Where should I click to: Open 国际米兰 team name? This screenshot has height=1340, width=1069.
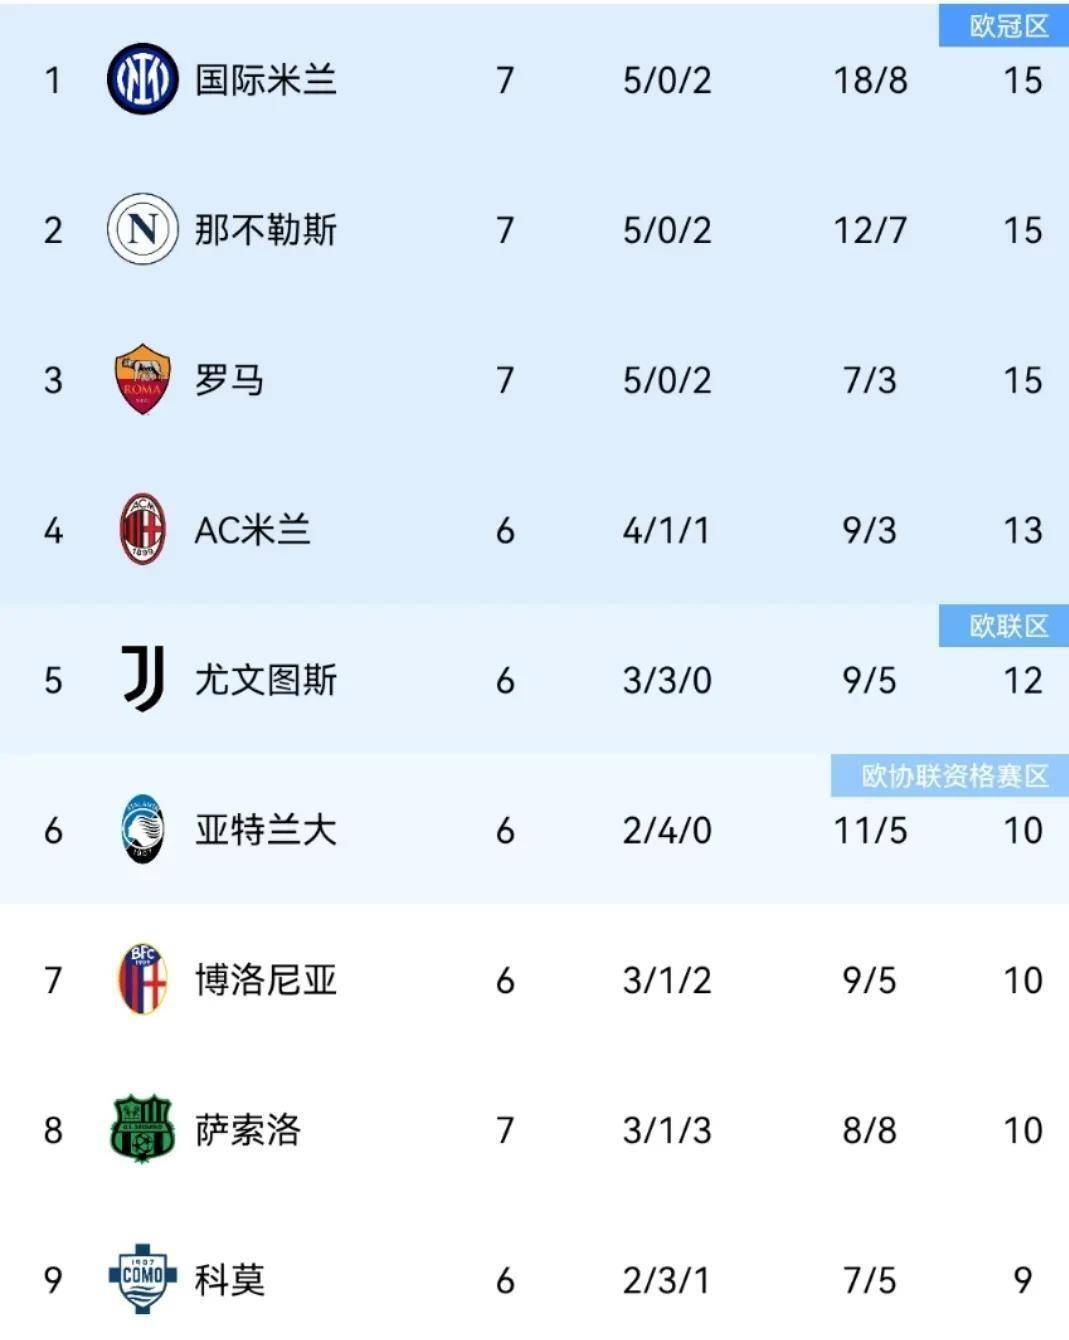click(x=265, y=80)
